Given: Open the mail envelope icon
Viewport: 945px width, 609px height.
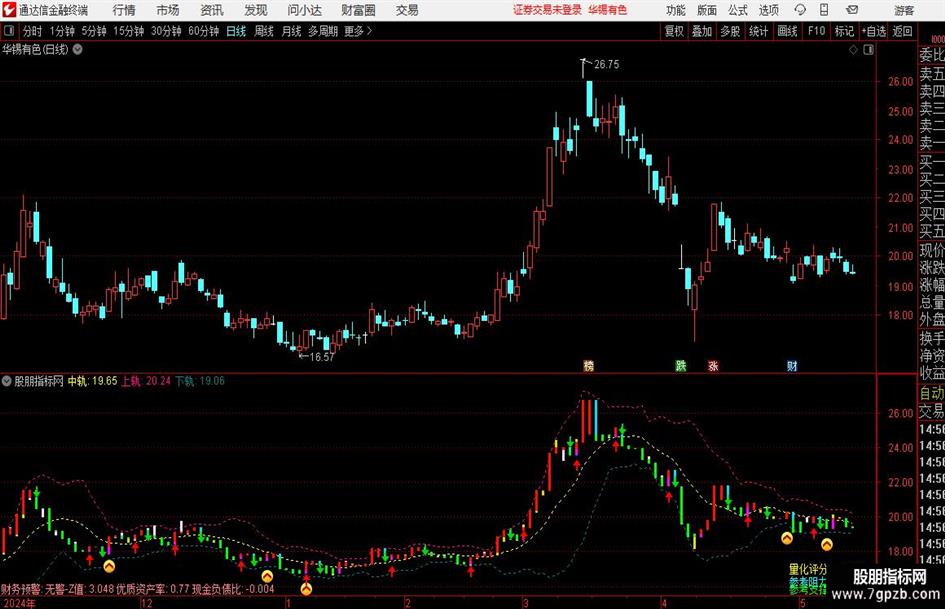Looking at the screenshot, I should (852, 10).
